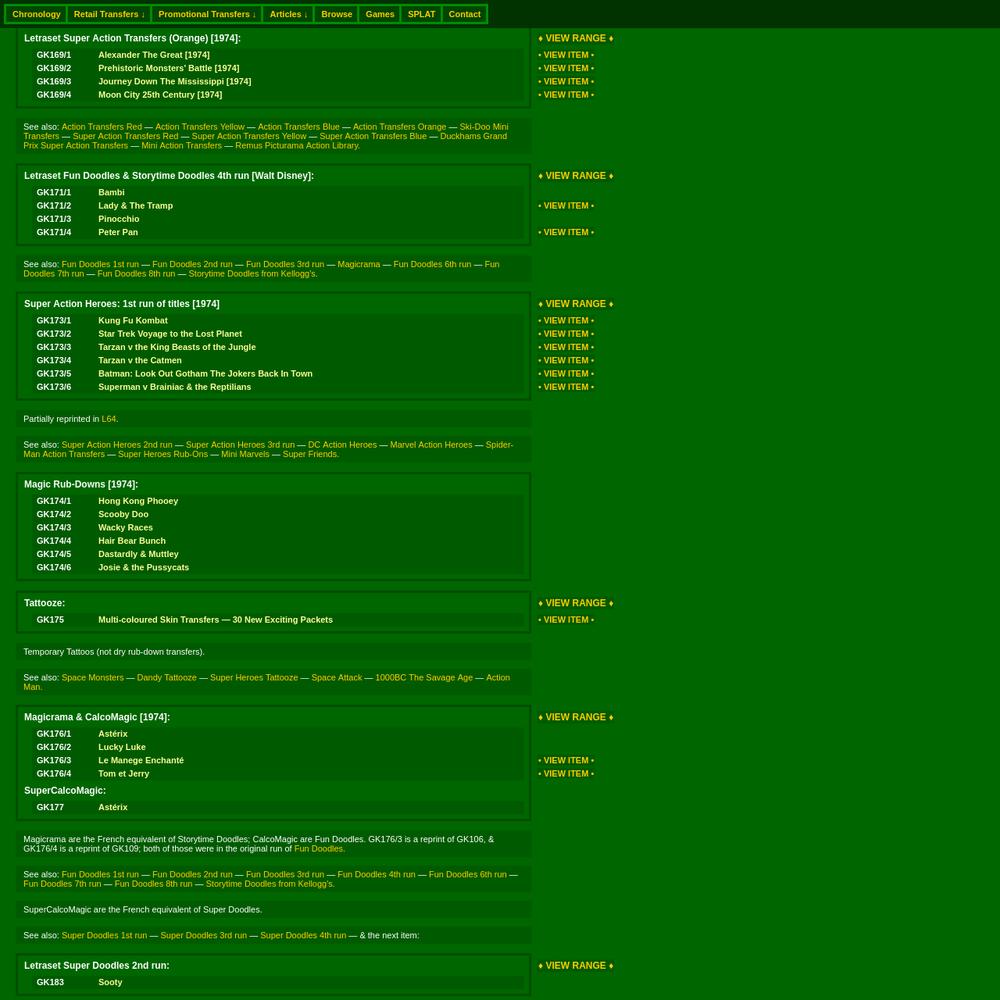1000x1000 pixels.
Task: Click the Josie & the Pussycats title
Action: tap(143, 568)
